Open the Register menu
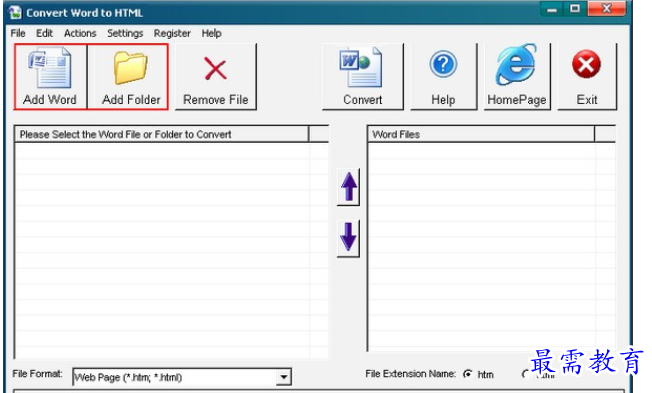The width and height of the screenshot is (652, 393). [172, 33]
